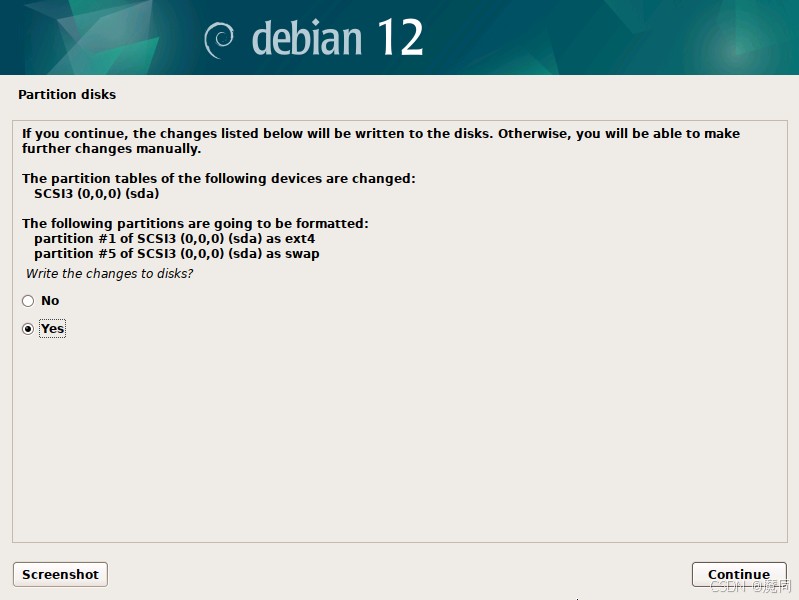Screen dimensions: 799x600
Task: Click the Debian swirl logo
Action: 219,41
